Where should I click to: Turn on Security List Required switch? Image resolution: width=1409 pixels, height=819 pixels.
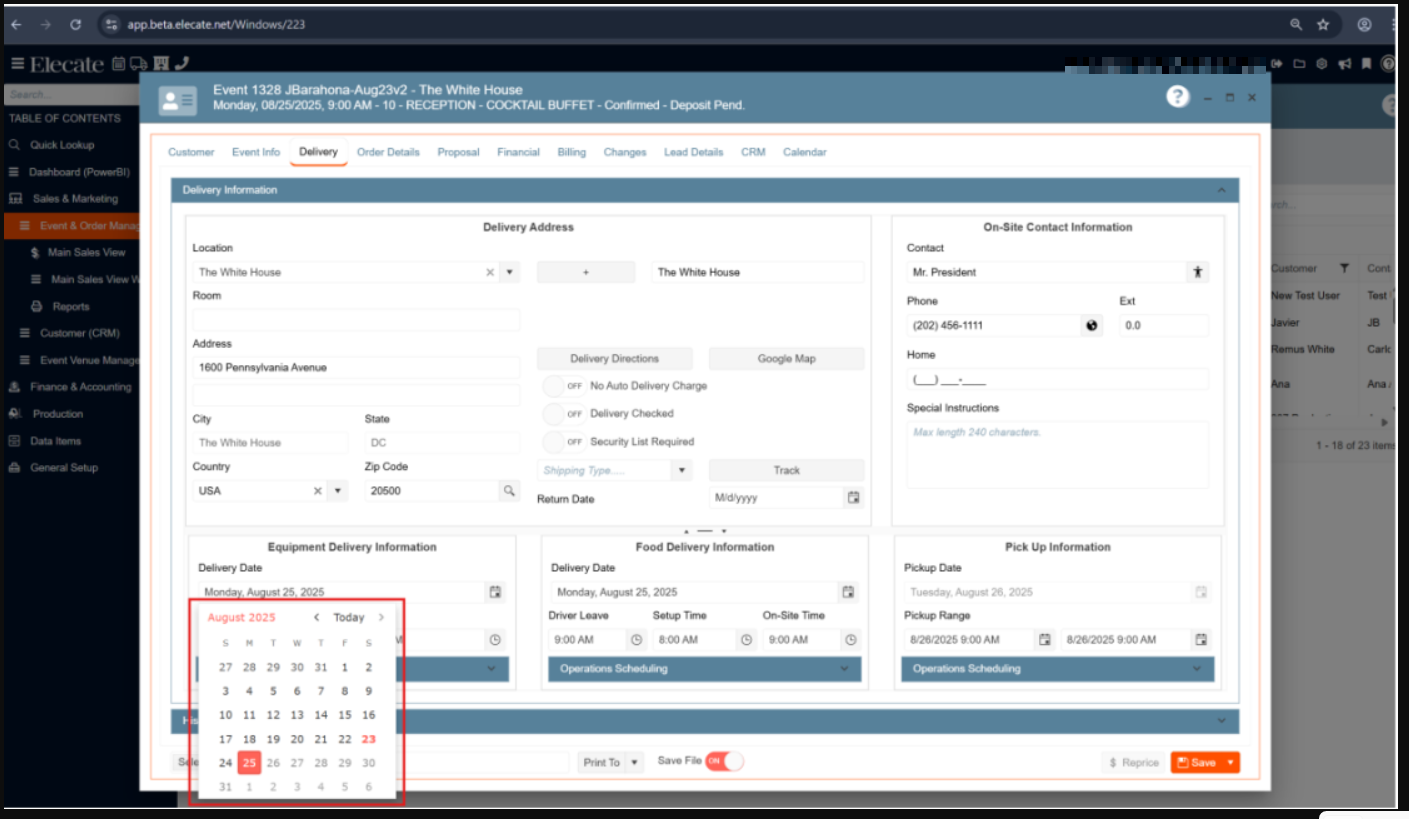tap(564, 442)
